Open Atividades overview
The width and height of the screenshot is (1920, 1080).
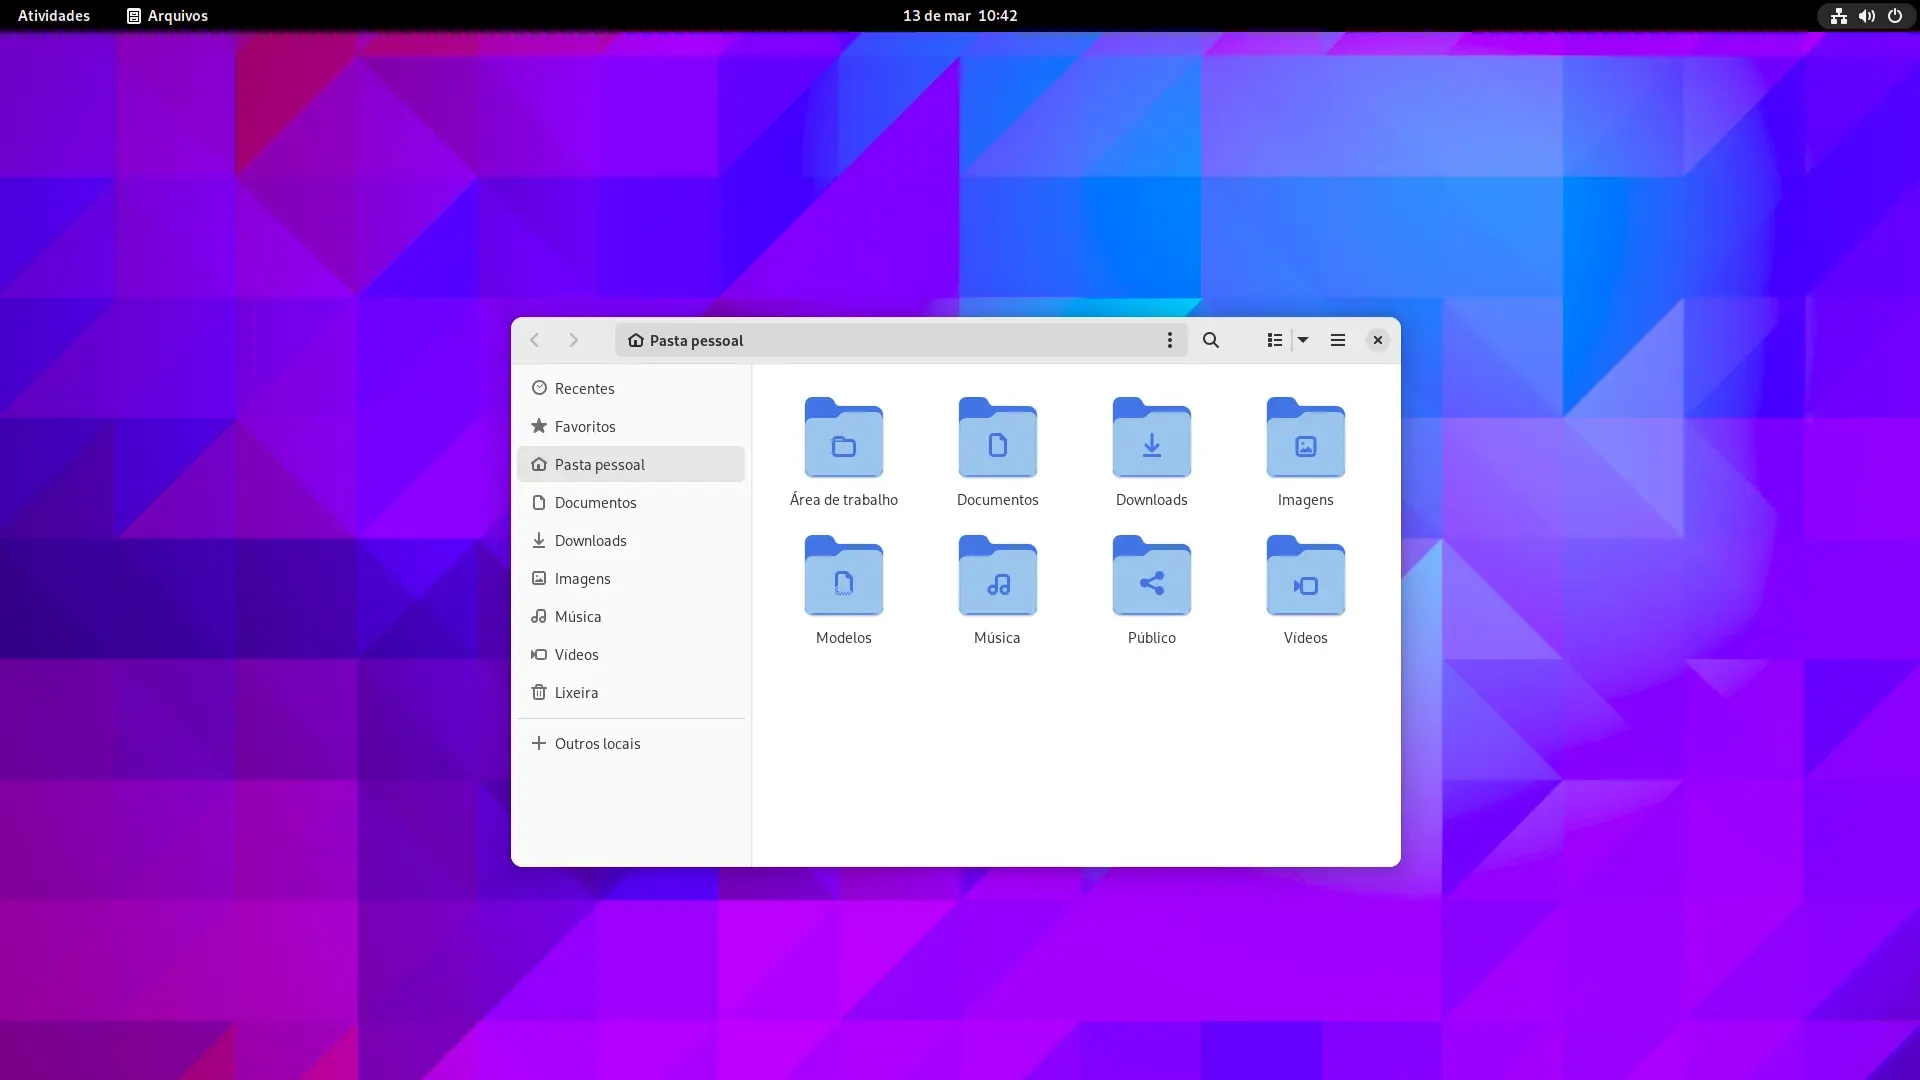point(54,15)
